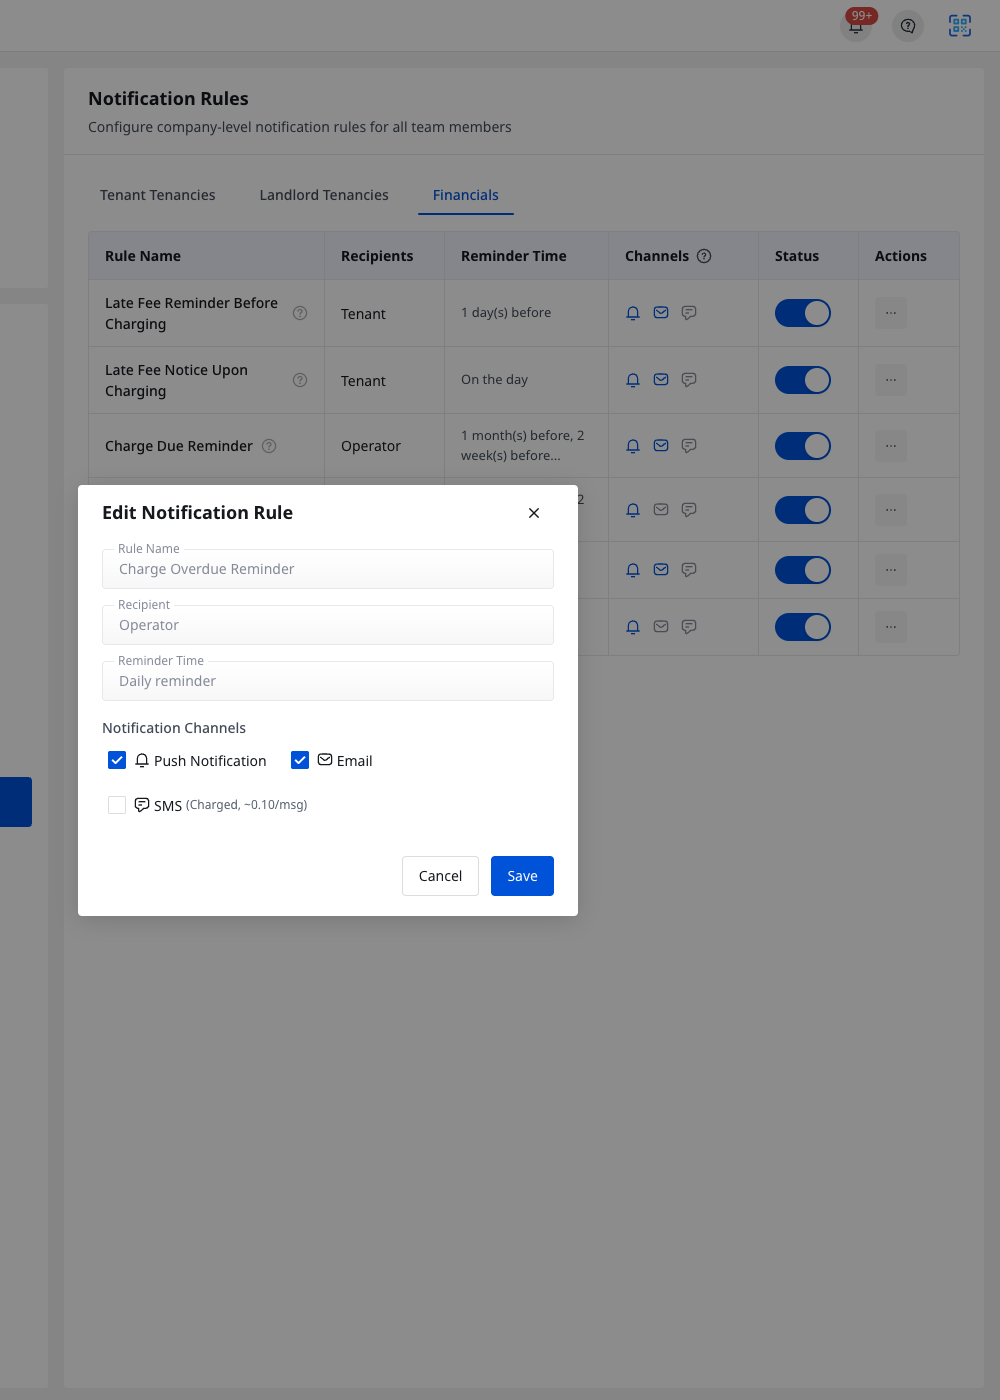The height and width of the screenshot is (1400, 1000).
Task: Click SMS icon for Charge Due Reminder
Action: pyautogui.click(x=689, y=446)
